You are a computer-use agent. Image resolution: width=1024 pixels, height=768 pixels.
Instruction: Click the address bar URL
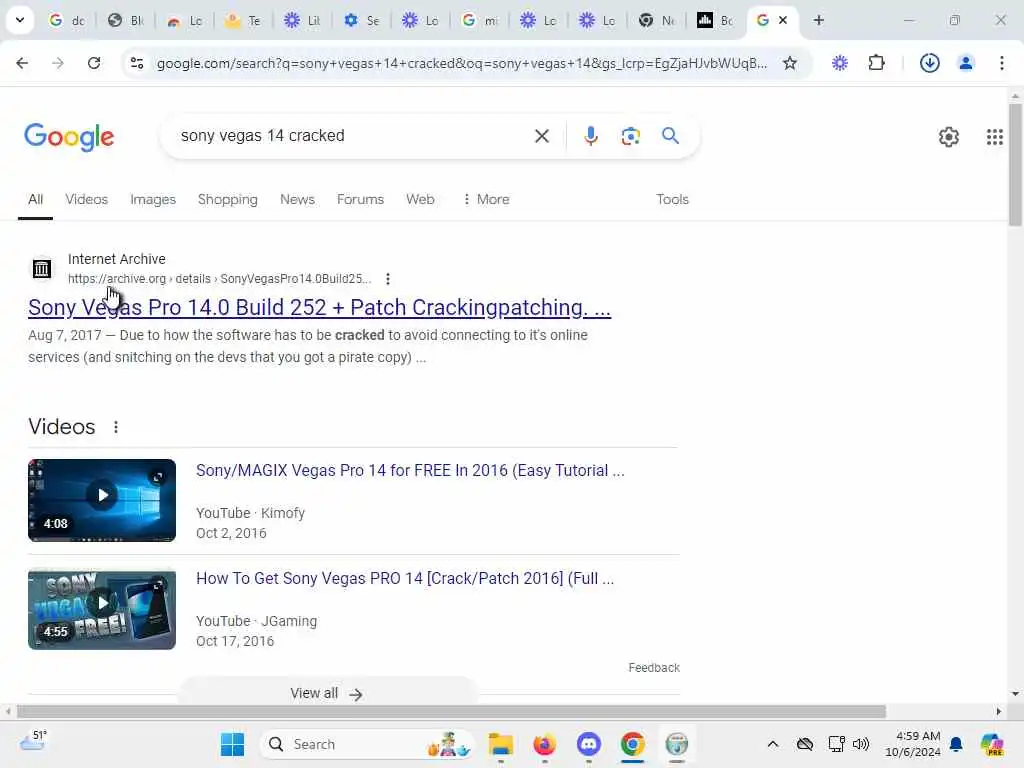pos(462,63)
